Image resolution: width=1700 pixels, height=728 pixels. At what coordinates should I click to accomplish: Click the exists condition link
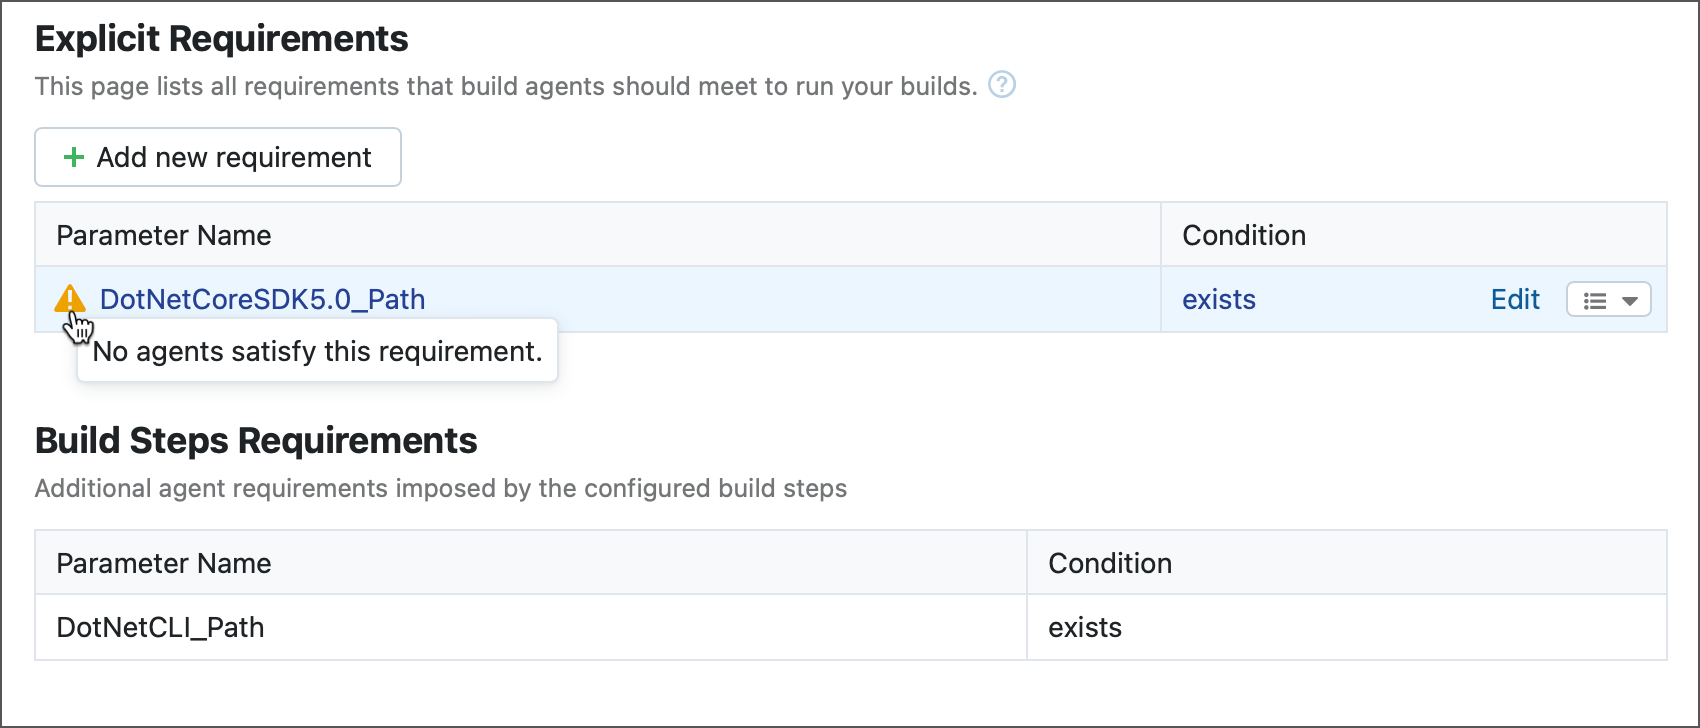click(1218, 299)
